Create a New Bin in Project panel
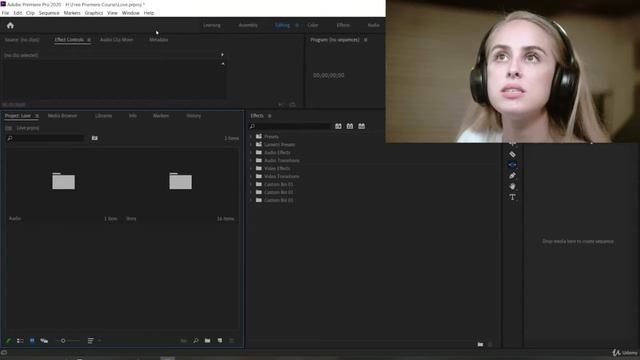This screenshot has width=640, height=360. (x=207, y=340)
